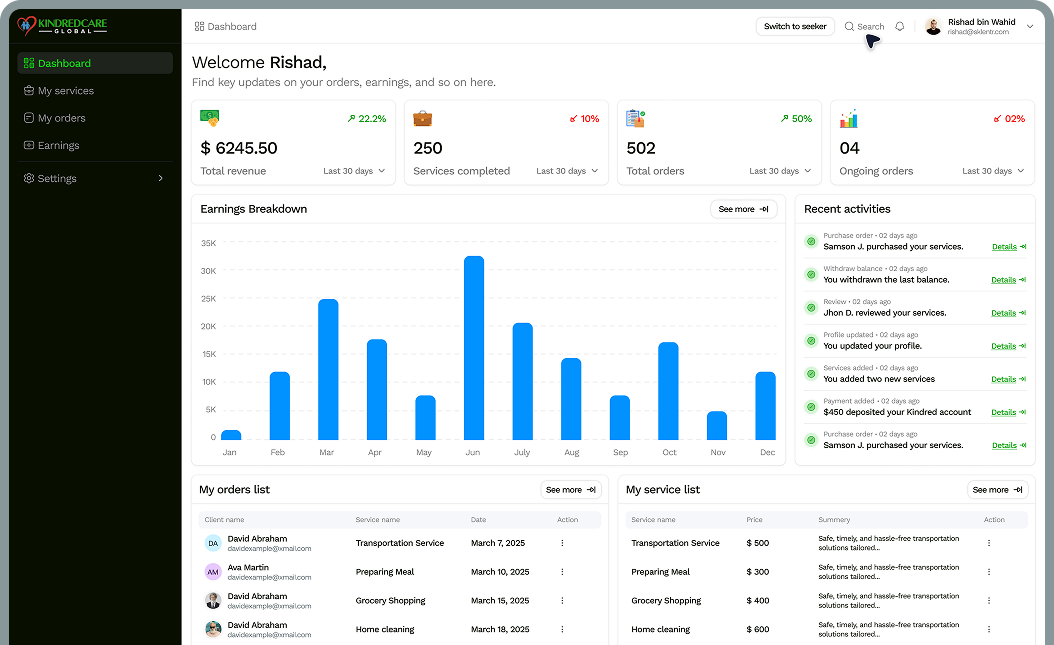Click the notification bell icon

(899, 27)
